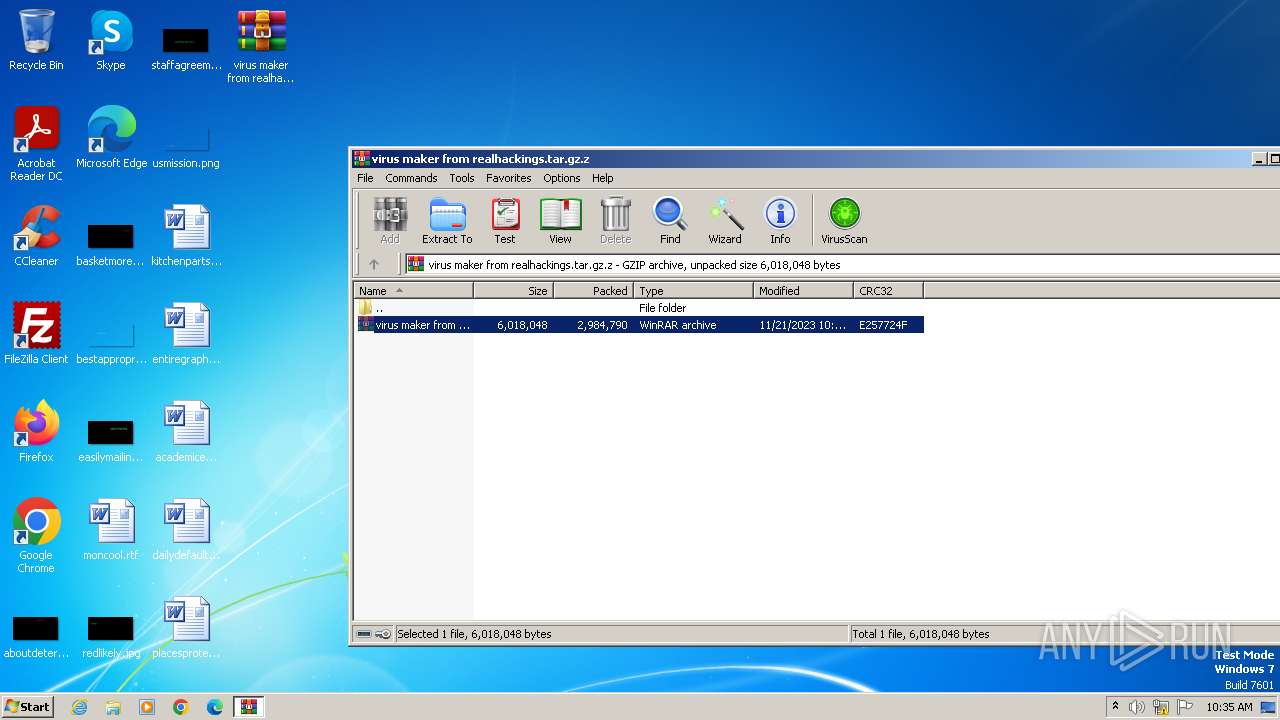Launch CCleaner from the desktop

coord(36,236)
